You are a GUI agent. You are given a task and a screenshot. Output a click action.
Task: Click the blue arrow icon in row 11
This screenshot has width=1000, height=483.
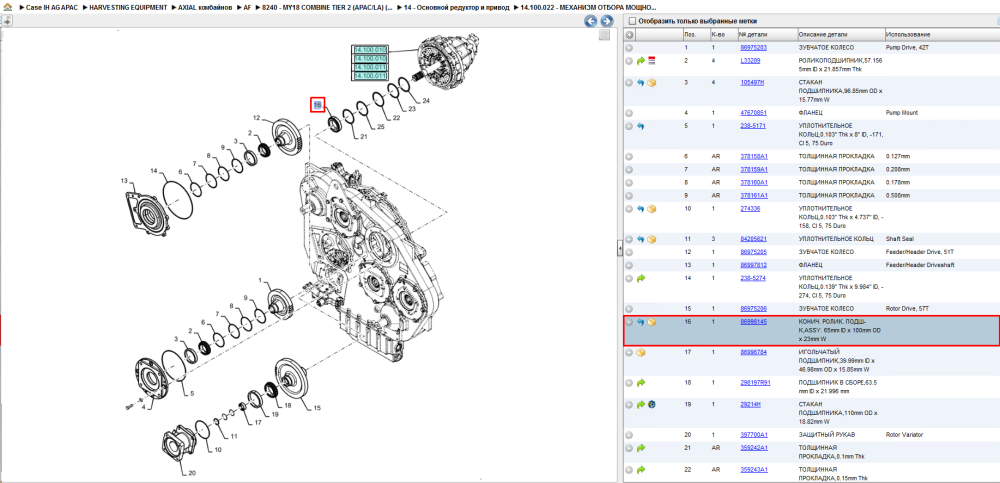641,239
